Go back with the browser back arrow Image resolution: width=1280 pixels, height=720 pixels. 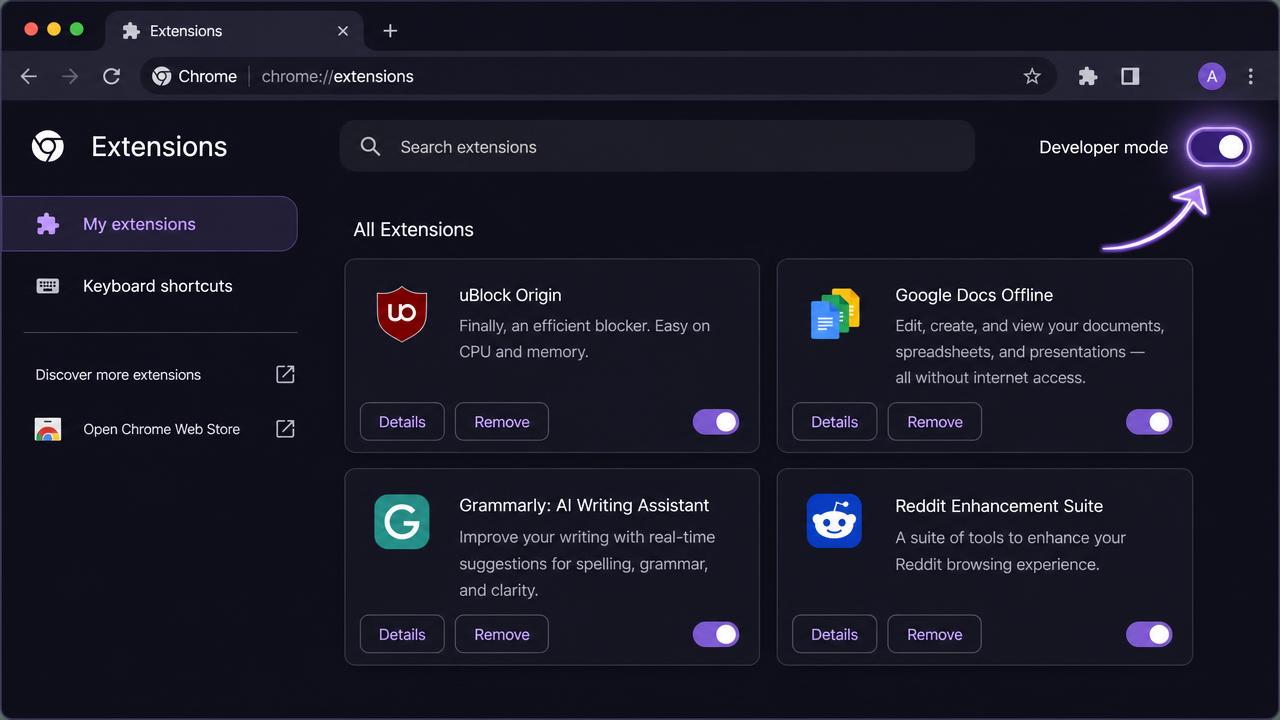pyautogui.click(x=29, y=76)
